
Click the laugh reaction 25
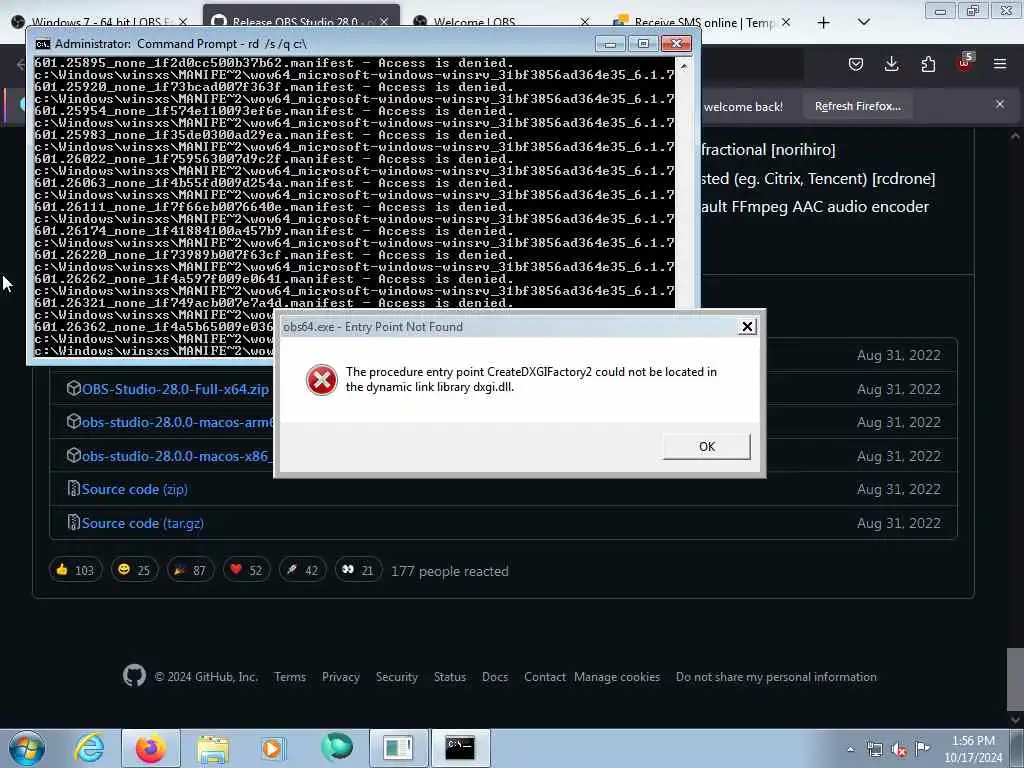(x=135, y=570)
